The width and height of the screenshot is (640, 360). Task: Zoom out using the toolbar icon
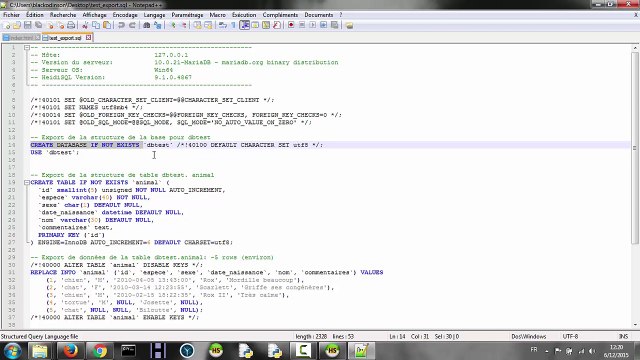183,25
